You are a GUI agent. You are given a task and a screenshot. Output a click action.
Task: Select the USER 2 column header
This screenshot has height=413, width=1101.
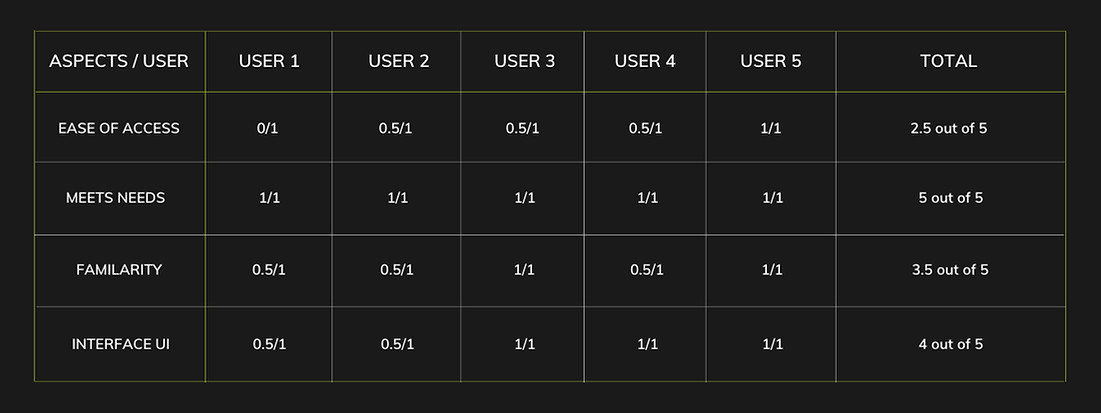398,61
